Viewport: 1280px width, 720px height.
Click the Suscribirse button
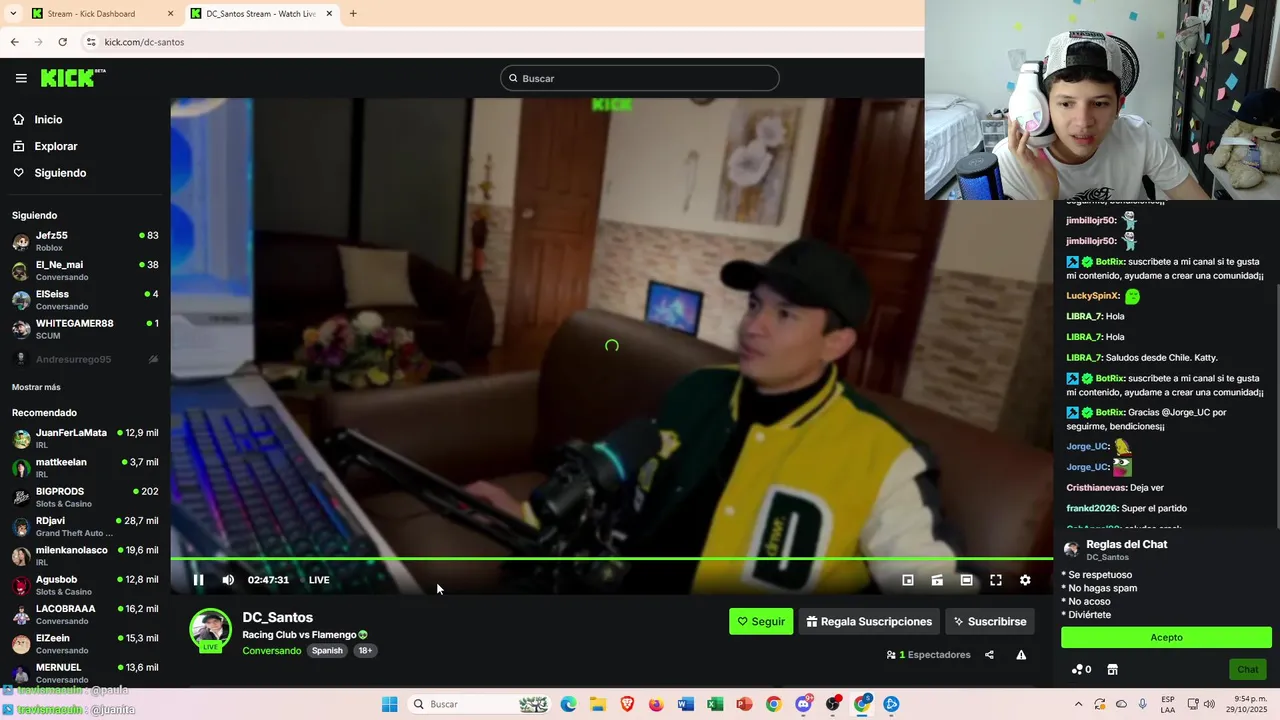click(x=990, y=621)
